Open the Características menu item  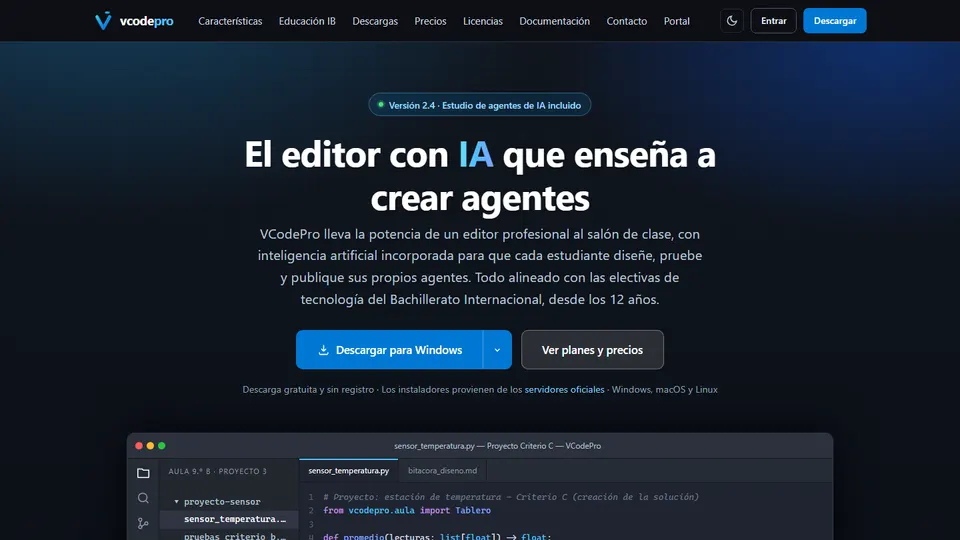230,21
